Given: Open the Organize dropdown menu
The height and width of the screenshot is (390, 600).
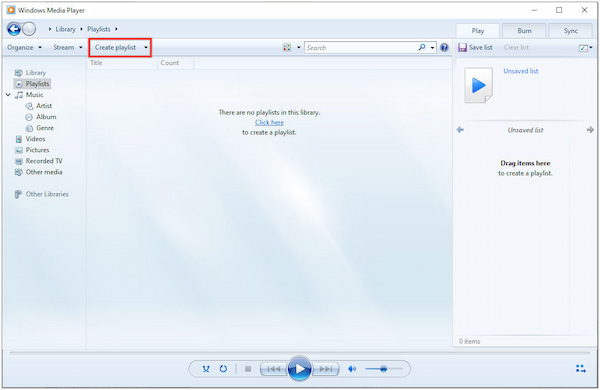Looking at the screenshot, I should [24, 47].
